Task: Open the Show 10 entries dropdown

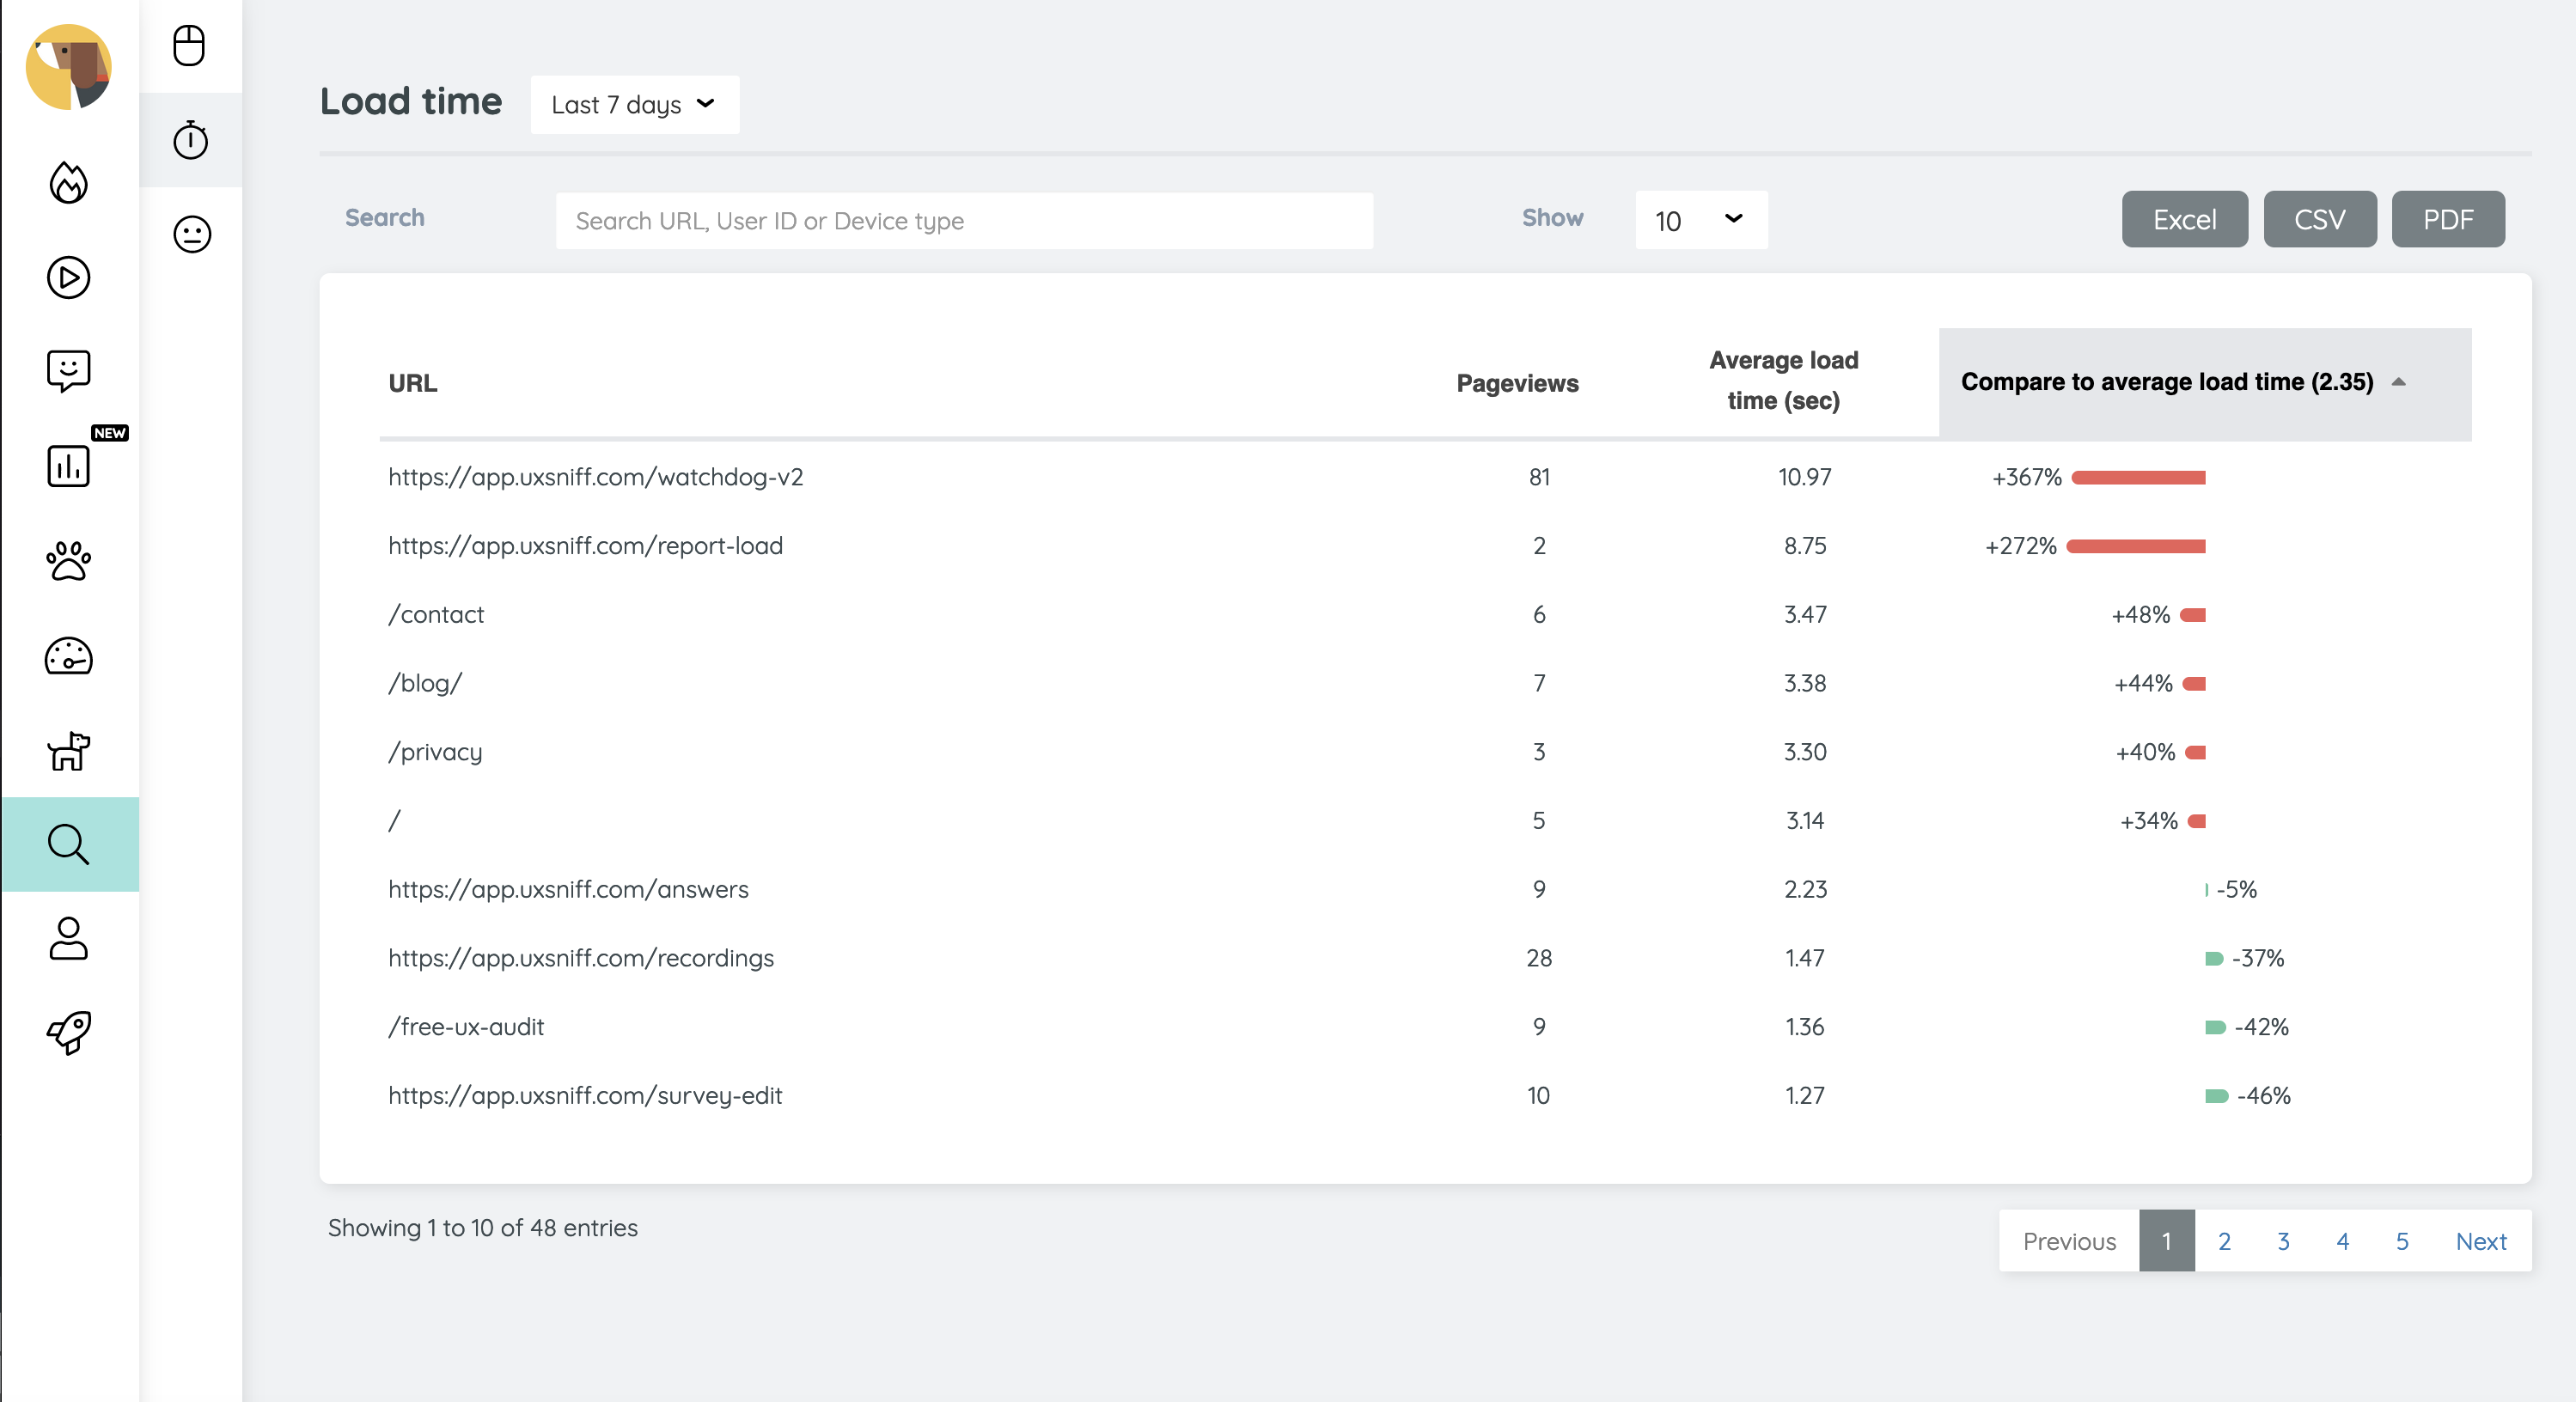Action: pyautogui.click(x=1701, y=220)
